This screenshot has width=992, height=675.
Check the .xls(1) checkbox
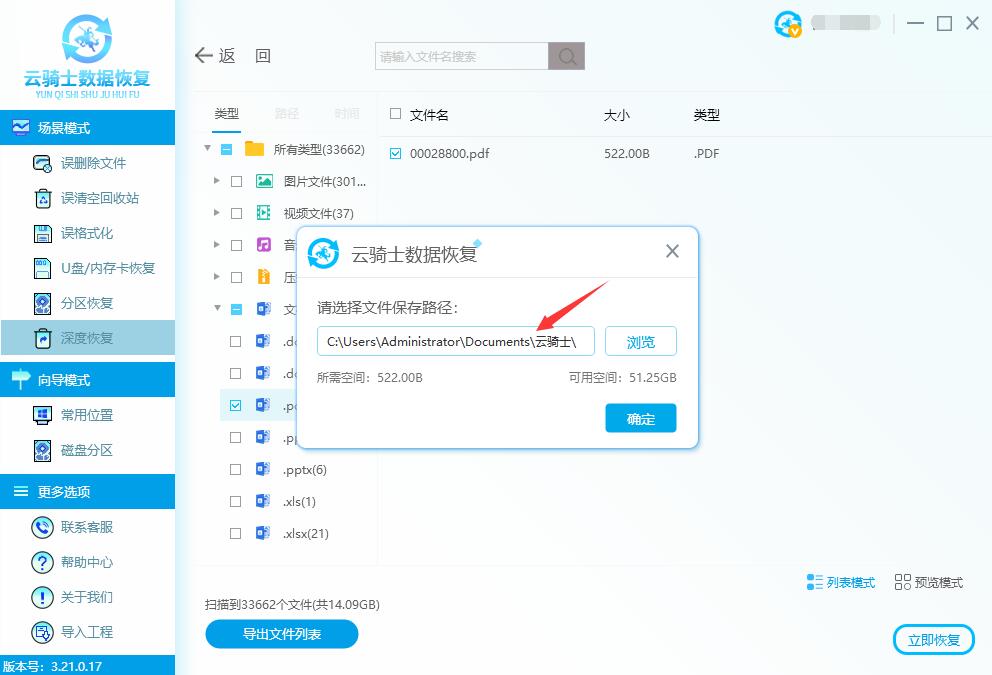point(235,502)
